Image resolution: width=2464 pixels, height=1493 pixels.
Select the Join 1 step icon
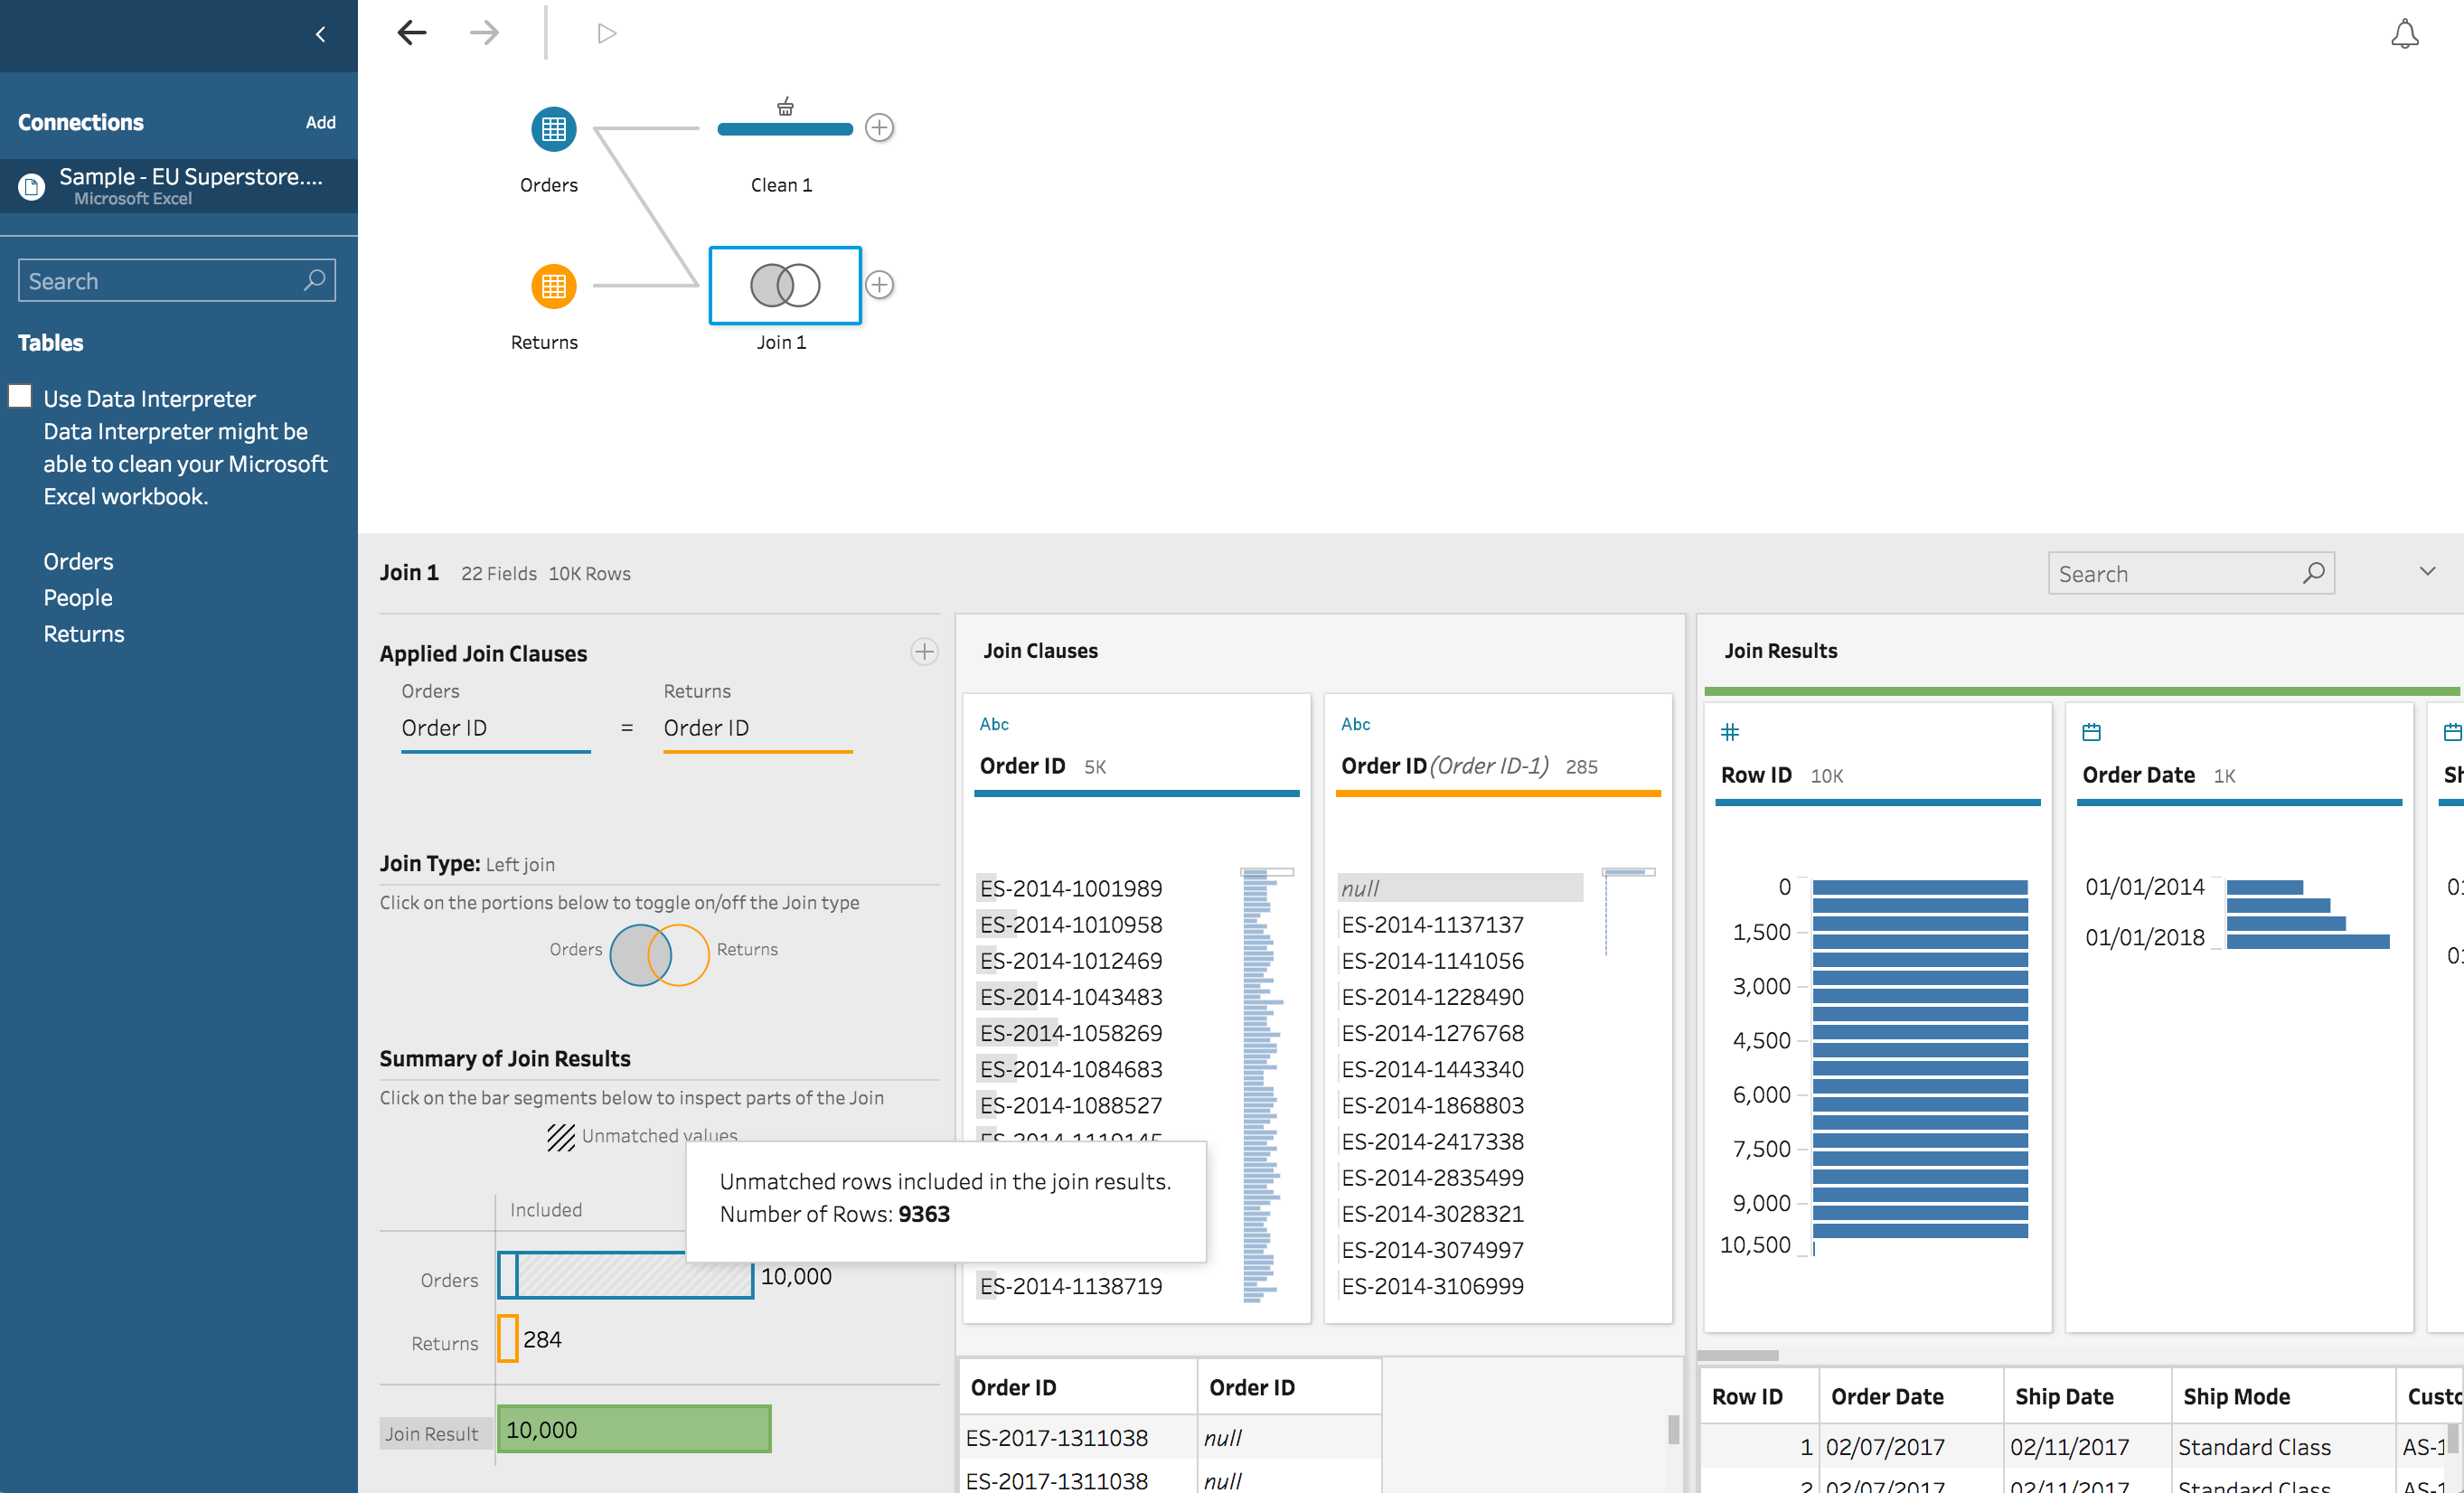784,286
